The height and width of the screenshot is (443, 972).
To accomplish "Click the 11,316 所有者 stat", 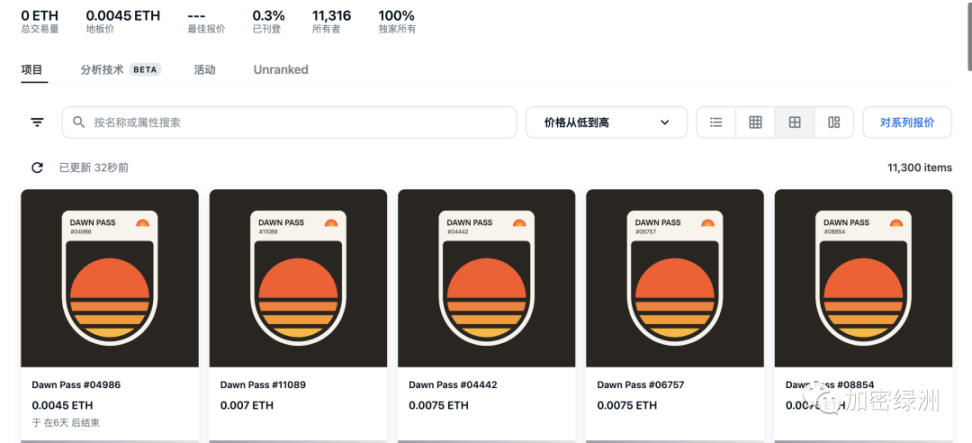I will (x=332, y=22).
